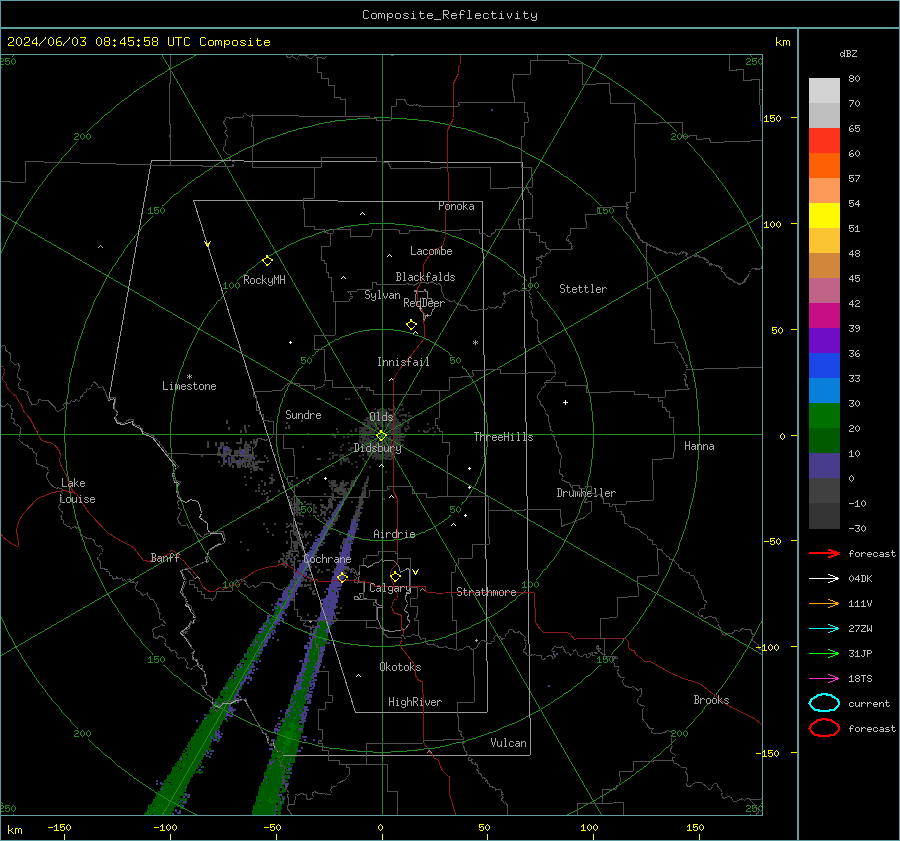Click the dBZ legend heading
Viewport: 900px width, 841px height.
848,53
